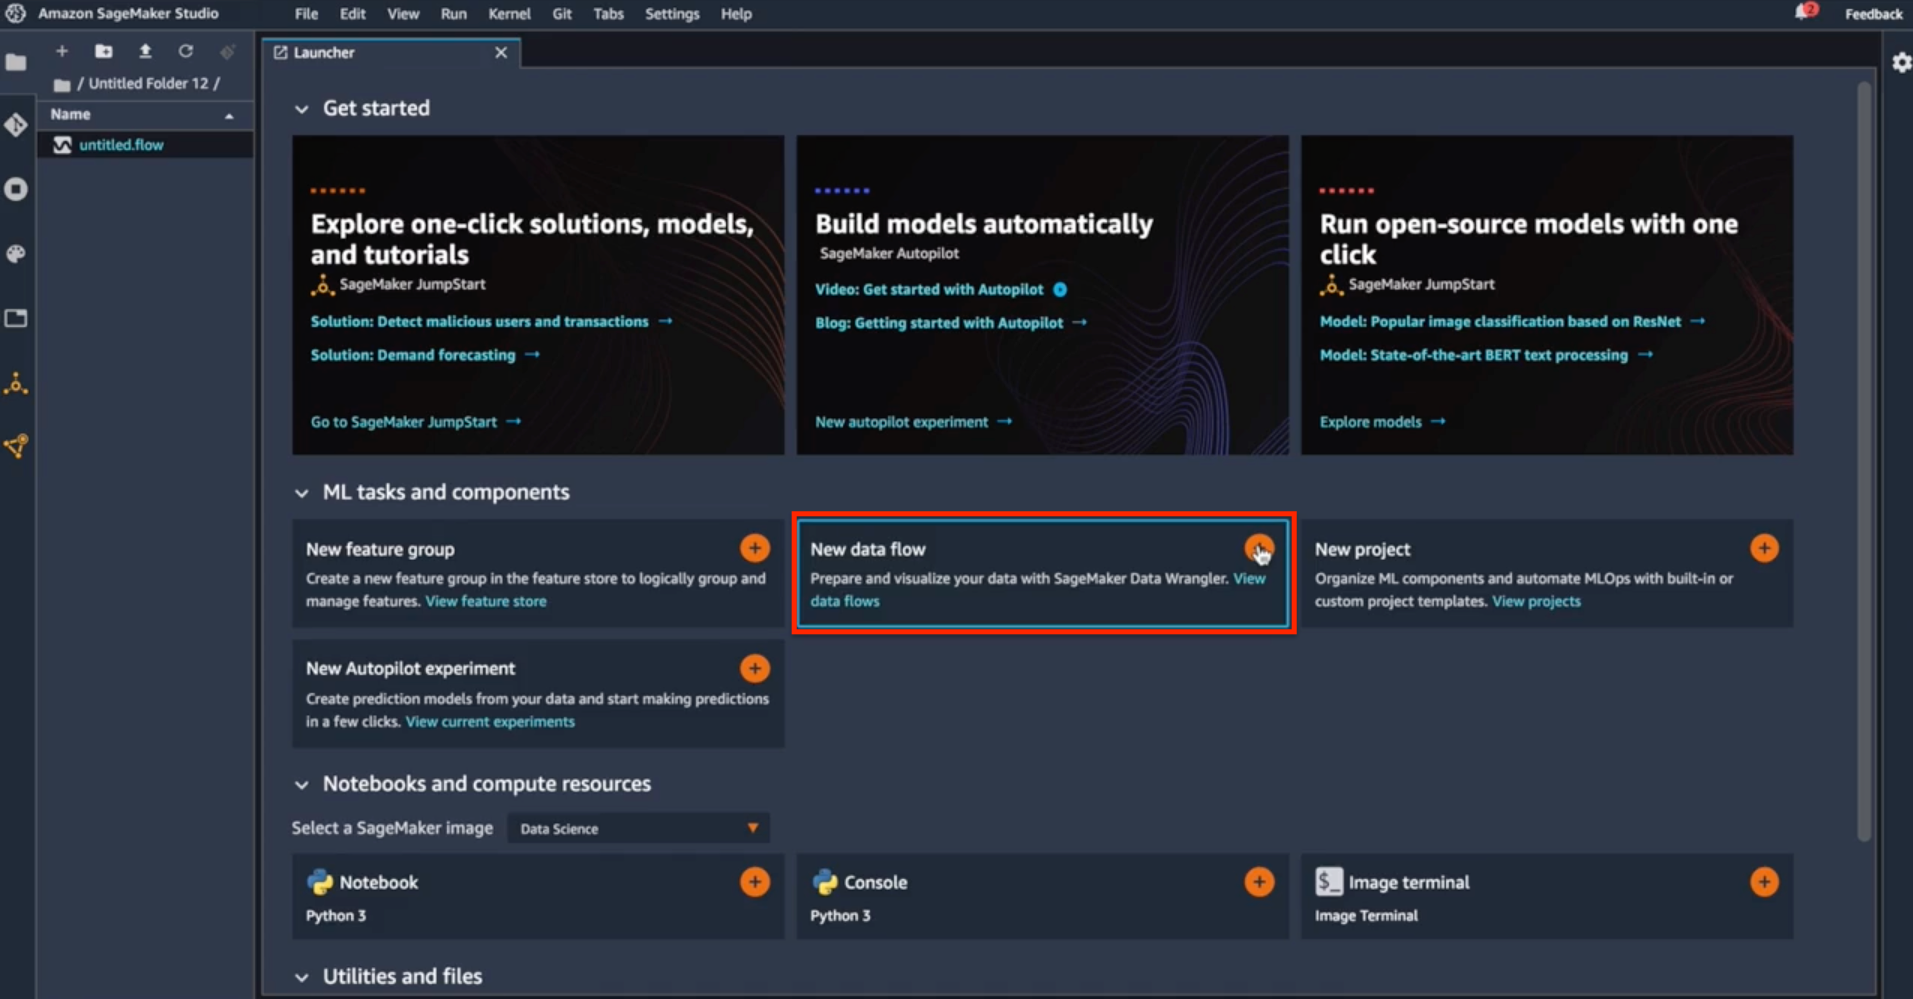Open the Settings menu
The width and height of the screenshot is (1913, 999).
[672, 14]
